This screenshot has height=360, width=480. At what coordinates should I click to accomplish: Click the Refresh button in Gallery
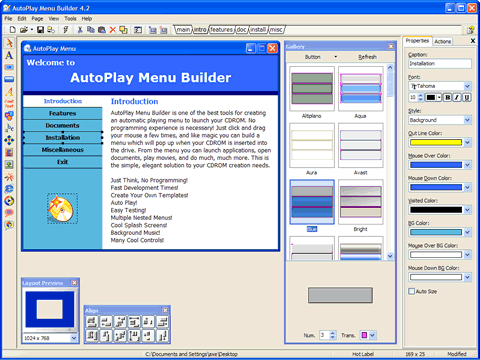367,57
